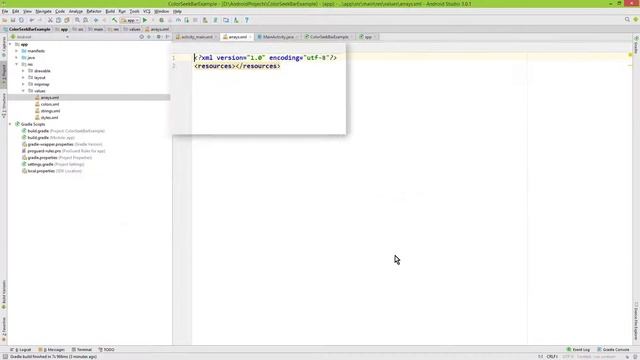The width and height of the screenshot is (640, 360).
Task: Click the values breadcrumb in navigation bar
Action: (132, 29)
